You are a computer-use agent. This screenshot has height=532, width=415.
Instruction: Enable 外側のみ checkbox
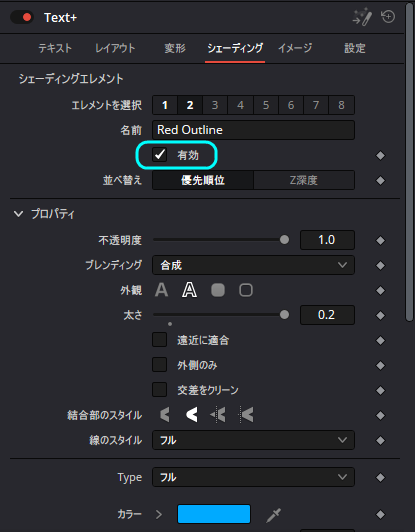point(159,365)
